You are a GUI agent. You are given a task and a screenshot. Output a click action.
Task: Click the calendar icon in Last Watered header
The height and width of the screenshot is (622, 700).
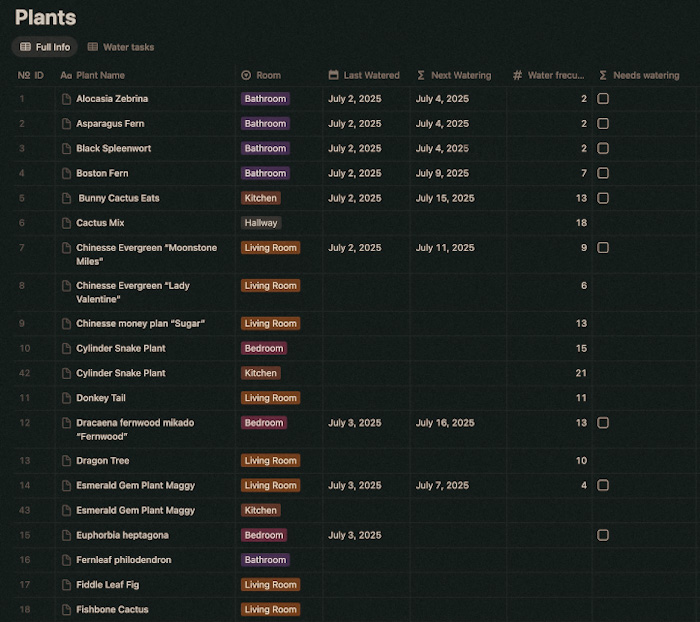click(333, 75)
